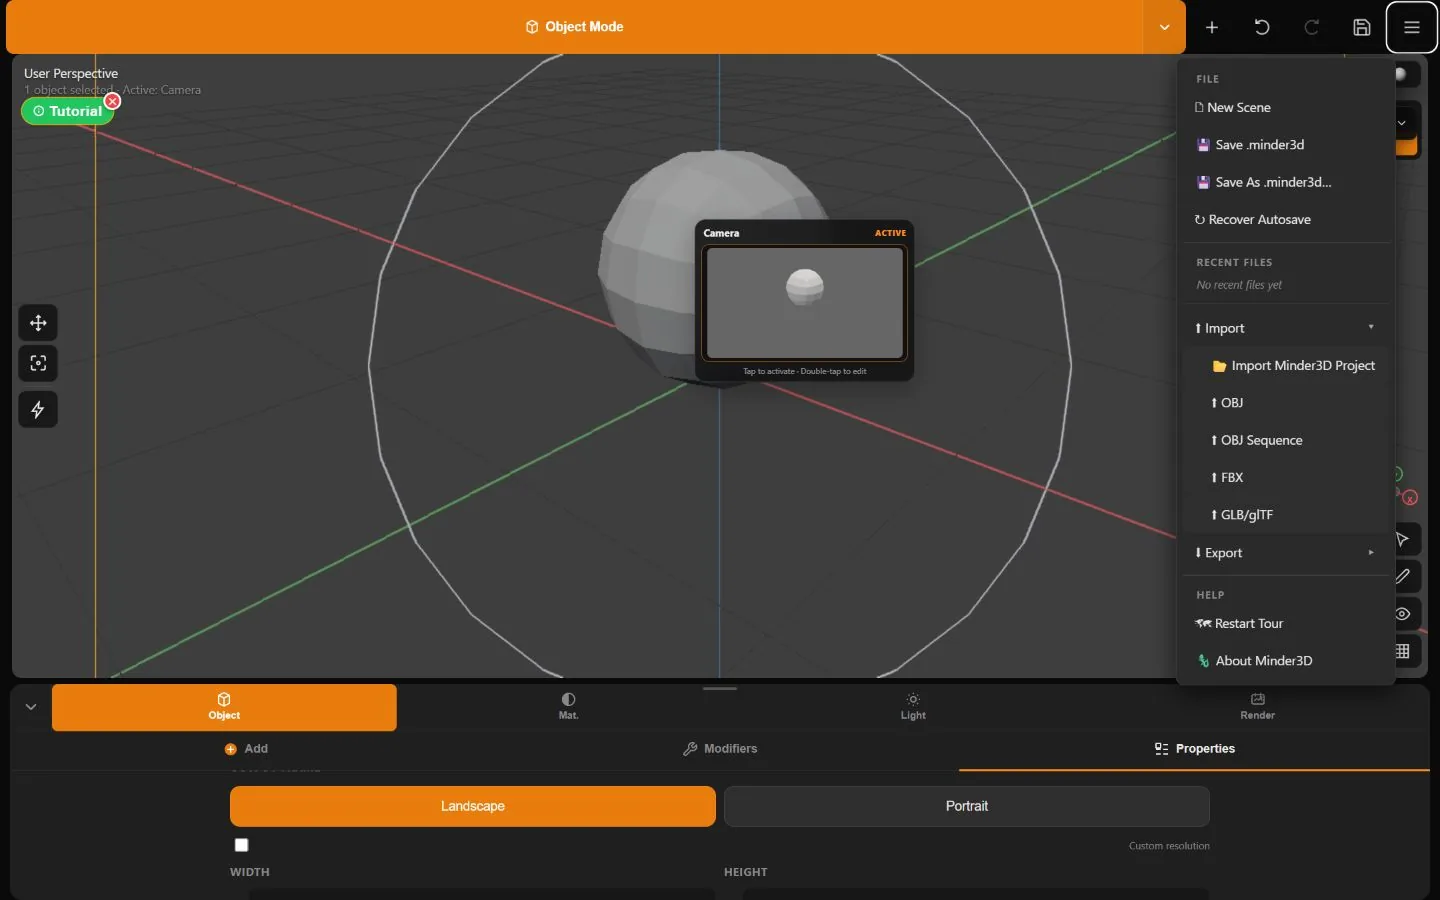Choose GLB/glTF import option
This screenshot has height=900, width=1440.
[x=1293, y=515]
